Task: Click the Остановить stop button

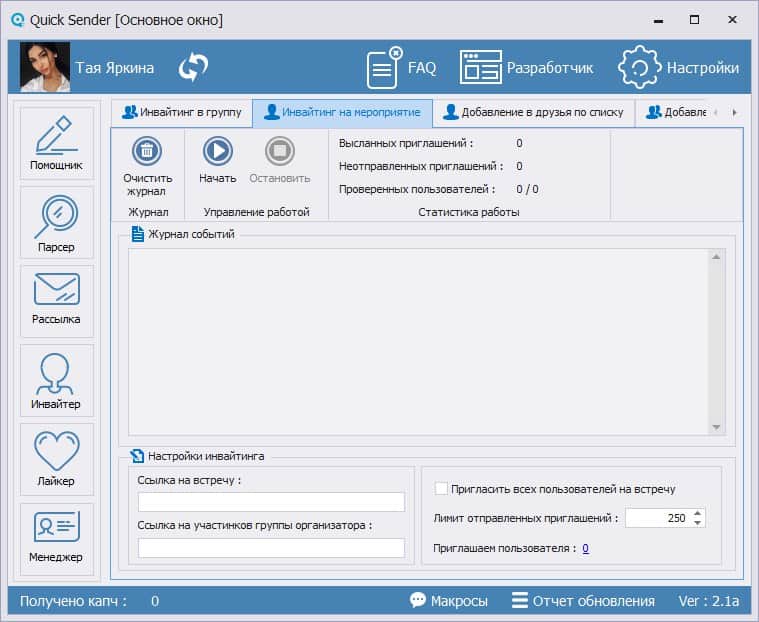Action: (280, 151)
